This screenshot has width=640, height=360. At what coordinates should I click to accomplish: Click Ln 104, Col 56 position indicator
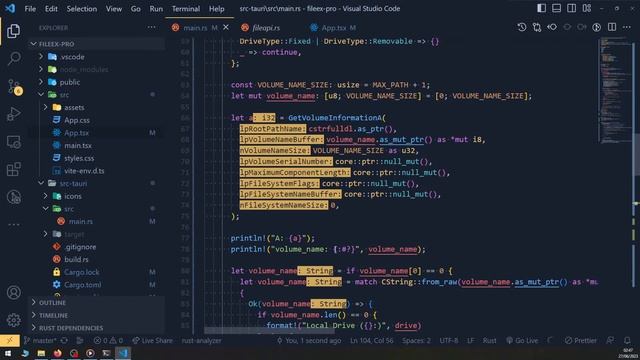tap(371, 340)
